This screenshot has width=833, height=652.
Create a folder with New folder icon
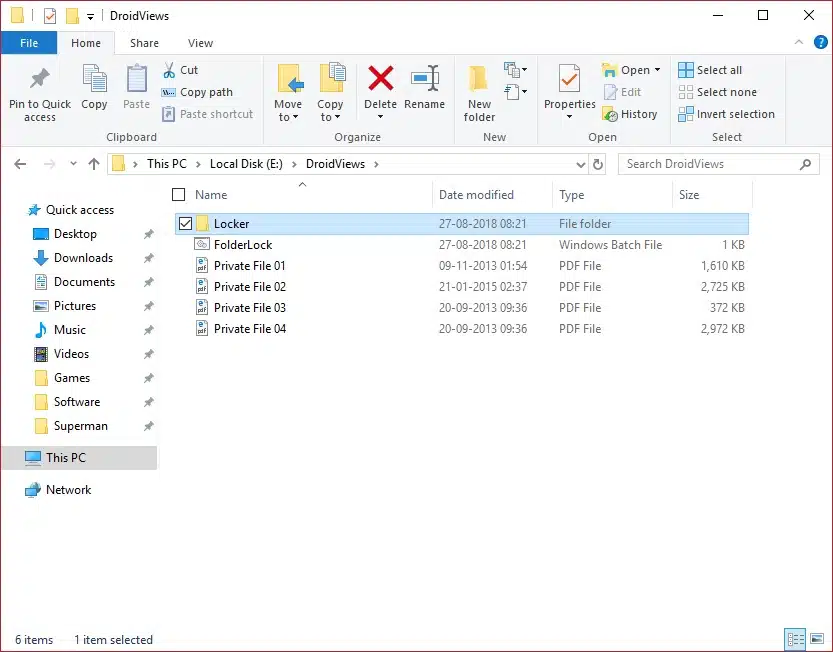click(x=479, y=80)
